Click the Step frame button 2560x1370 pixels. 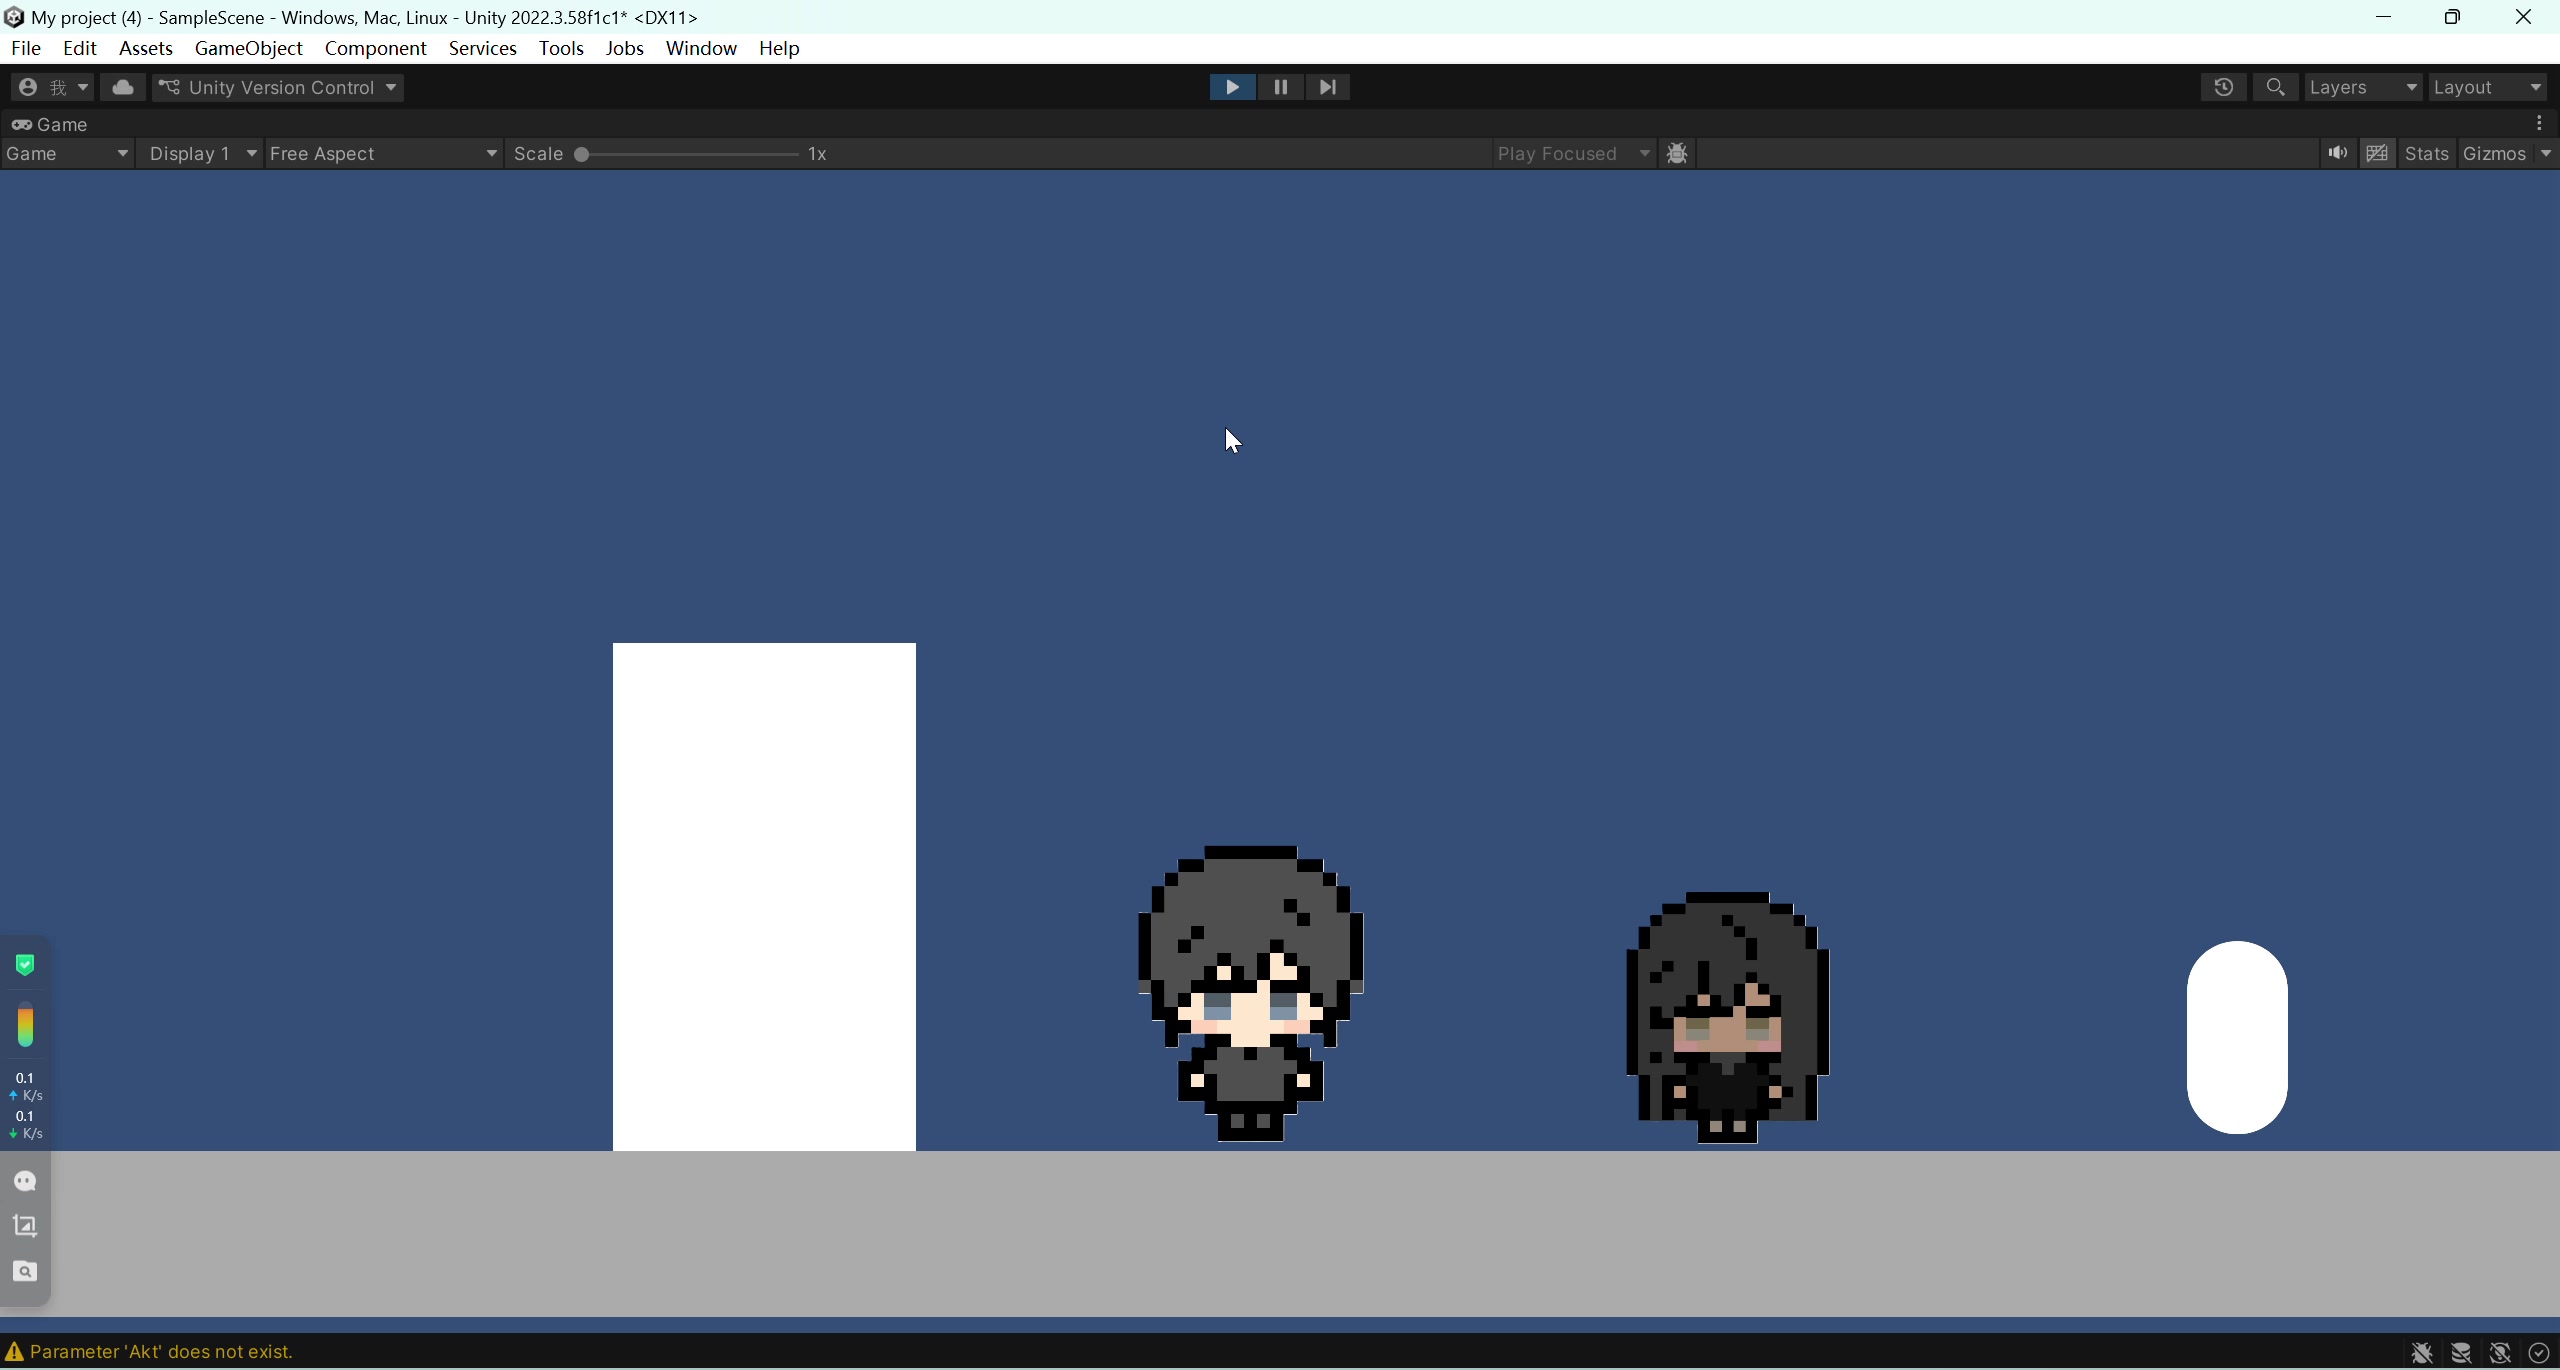1328,87
